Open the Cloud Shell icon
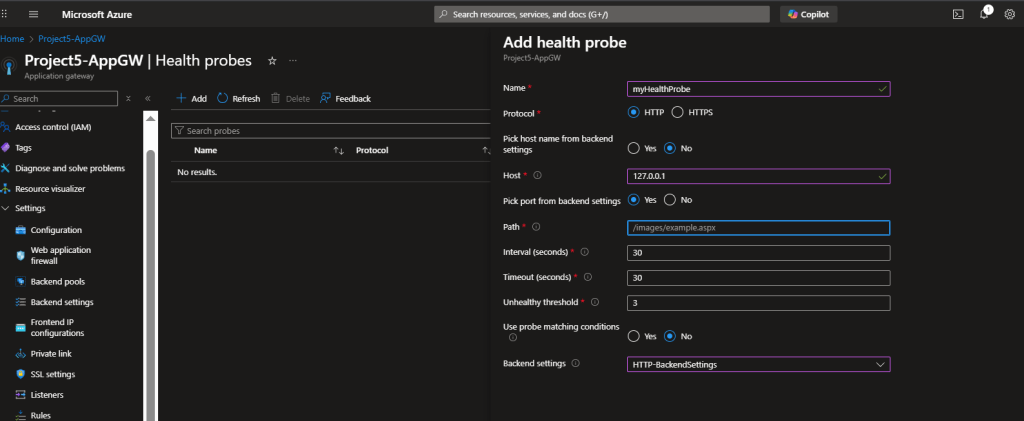Image resolution: width=1024 pixels, height=421 pixels. pyautogui.click(x=957, y=14)
